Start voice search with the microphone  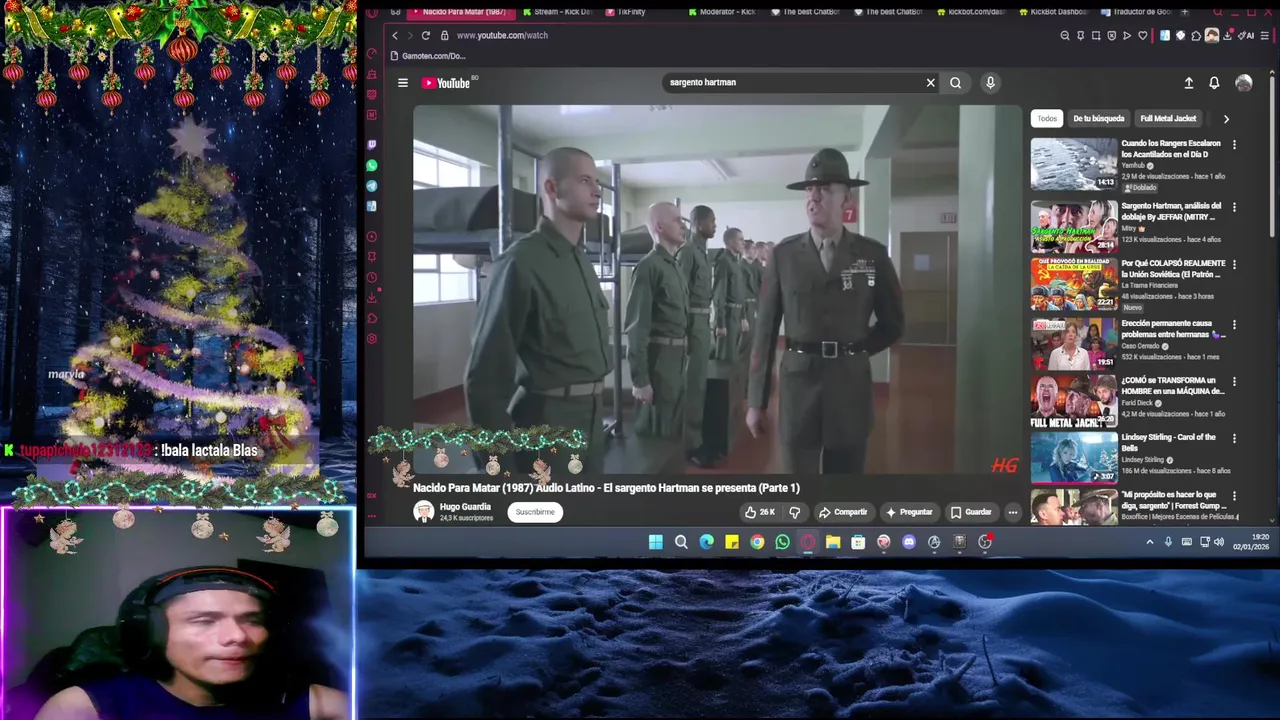click(x=990, y=83)
